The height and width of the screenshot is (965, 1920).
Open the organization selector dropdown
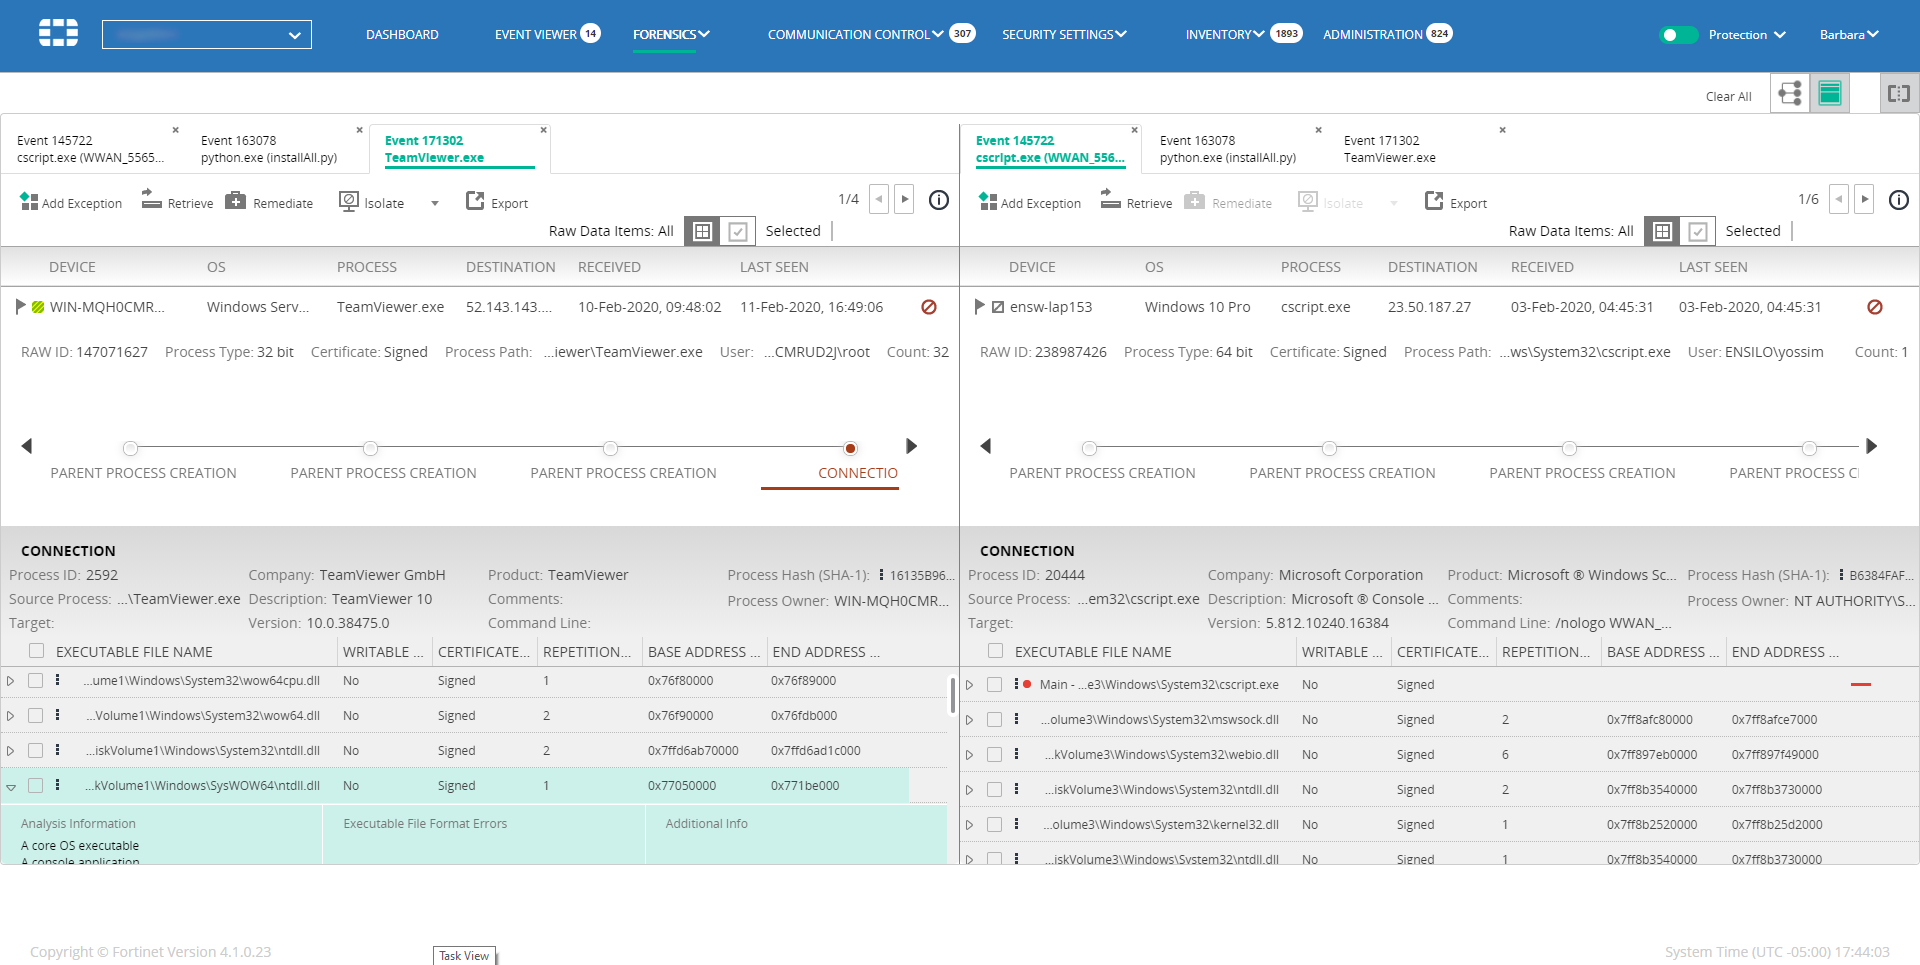207,34
